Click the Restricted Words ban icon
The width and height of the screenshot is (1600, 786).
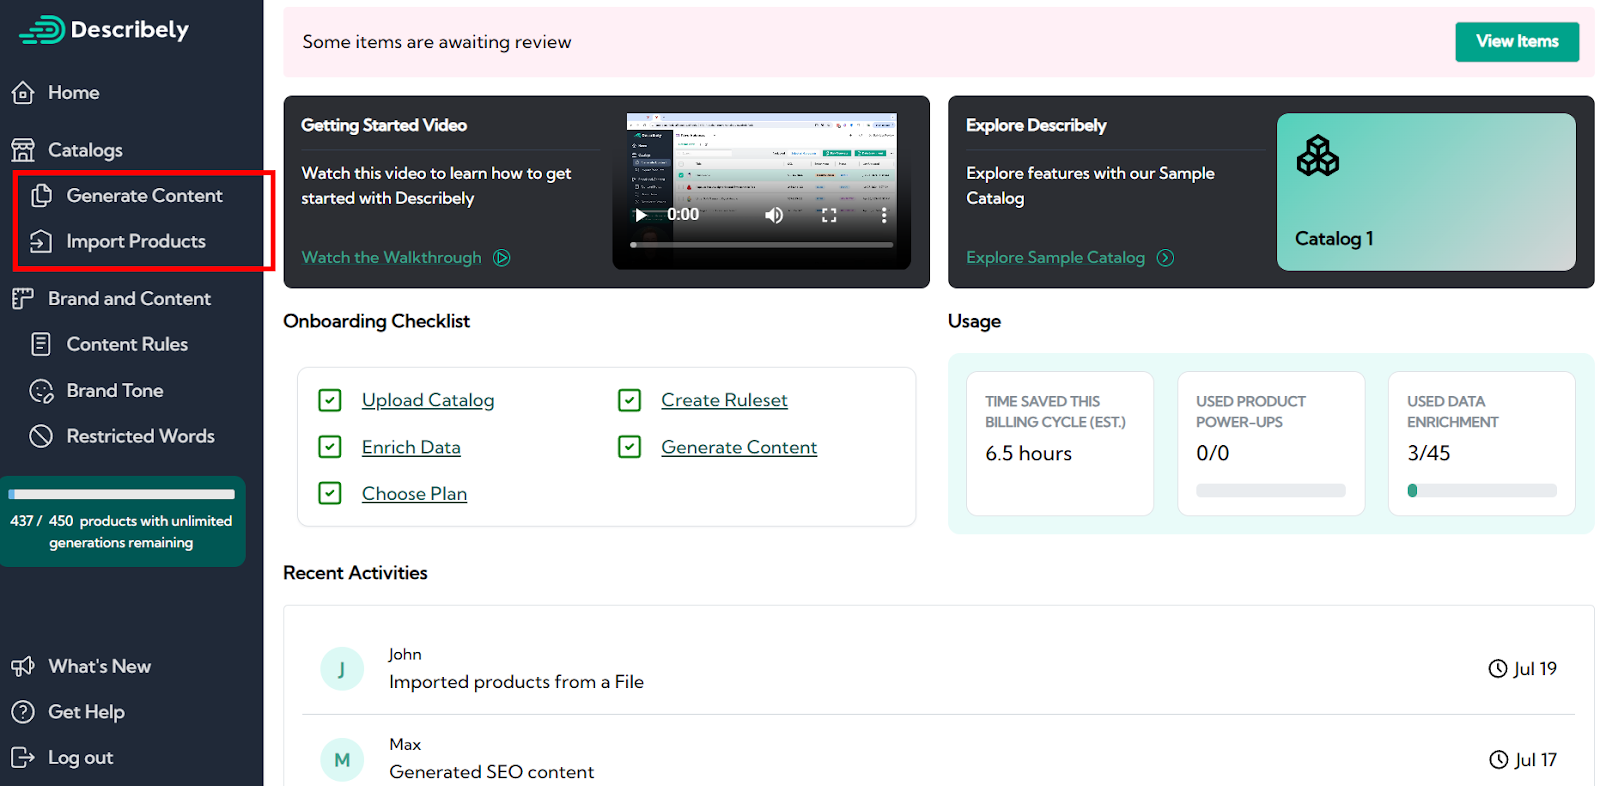click(x=41, y=436)
